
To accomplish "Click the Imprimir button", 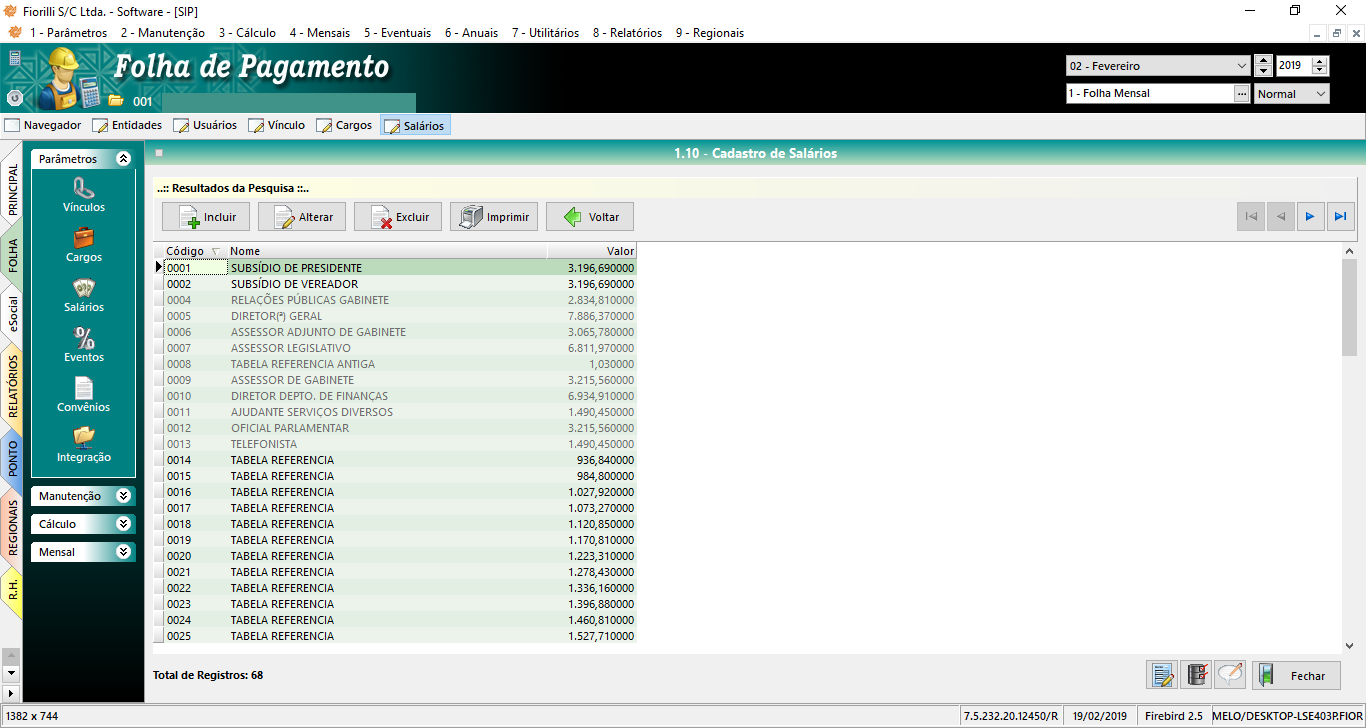I will tap(494, 217).
